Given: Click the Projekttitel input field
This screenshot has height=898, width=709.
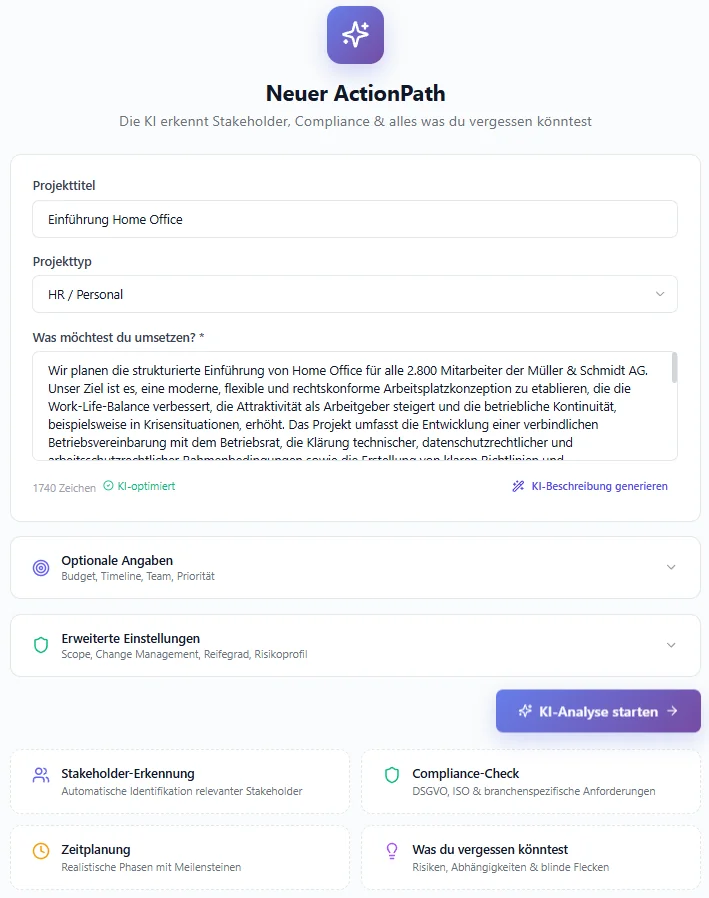Looking at the screenshot, I should (x=354, y=219).
